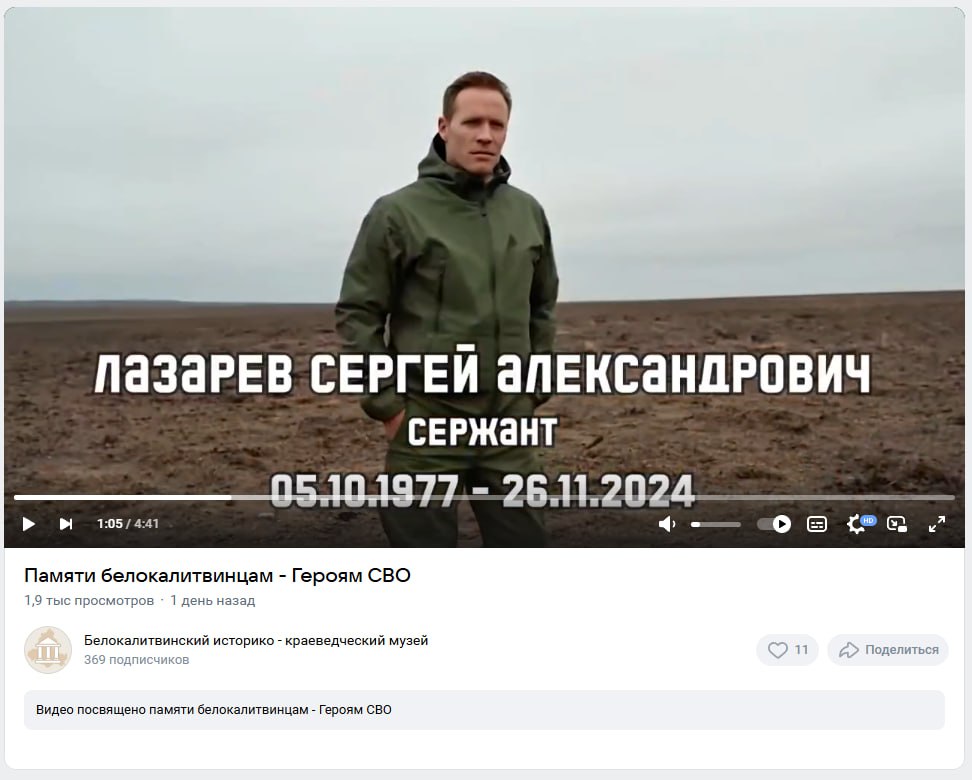Turn on subtitles
972x780 pixels.
(x=816, y=524)
